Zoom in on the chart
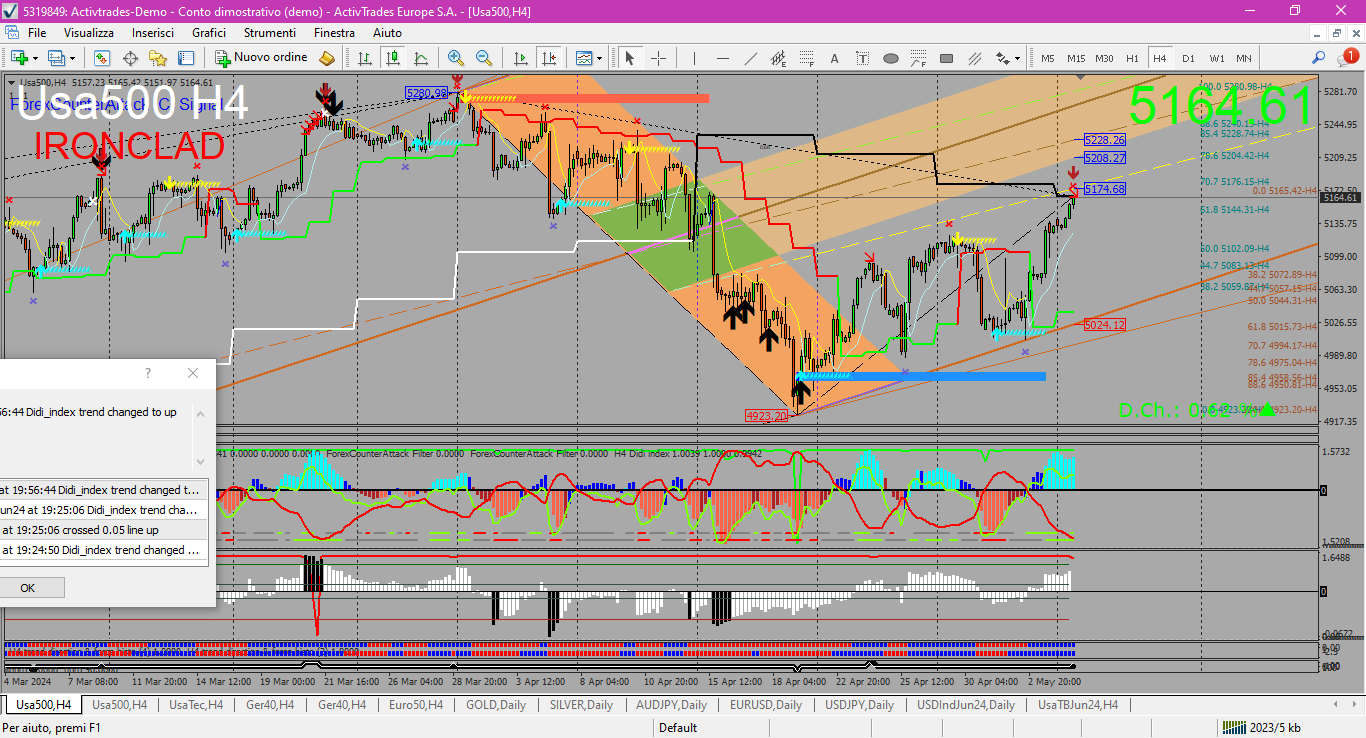The height and width of the screenshot is (738, 1366). tap(456, 58)
